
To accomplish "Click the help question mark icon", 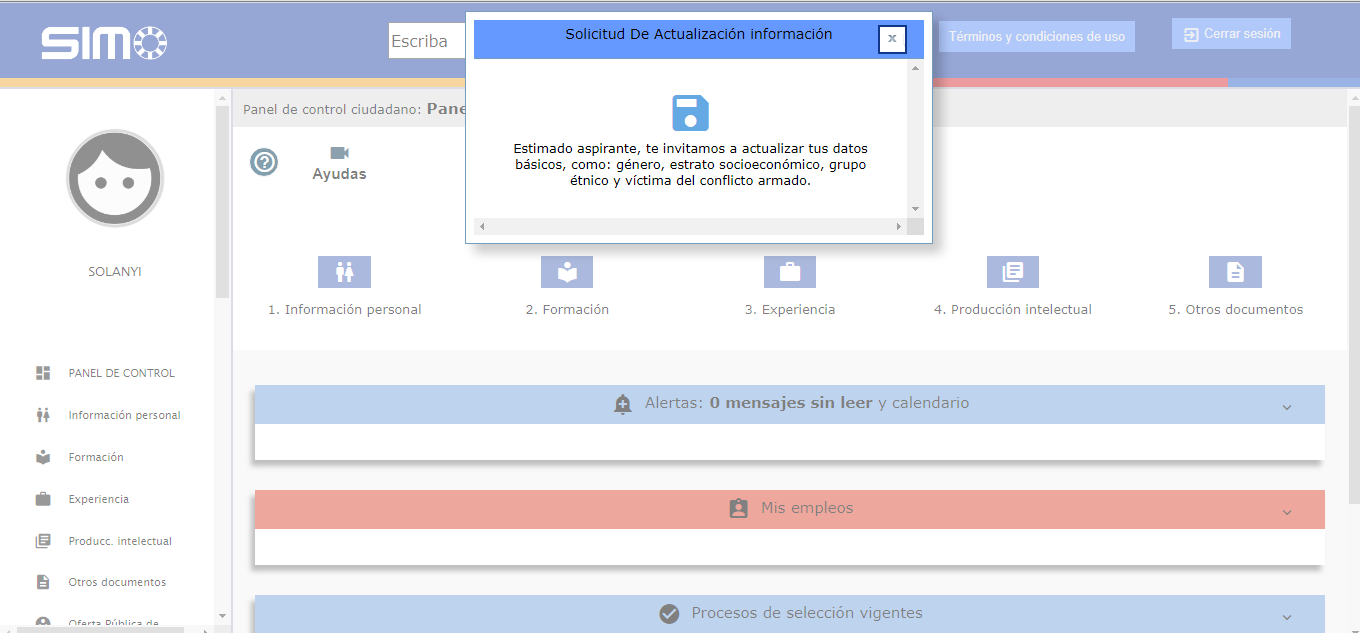I will click(264, 162).
